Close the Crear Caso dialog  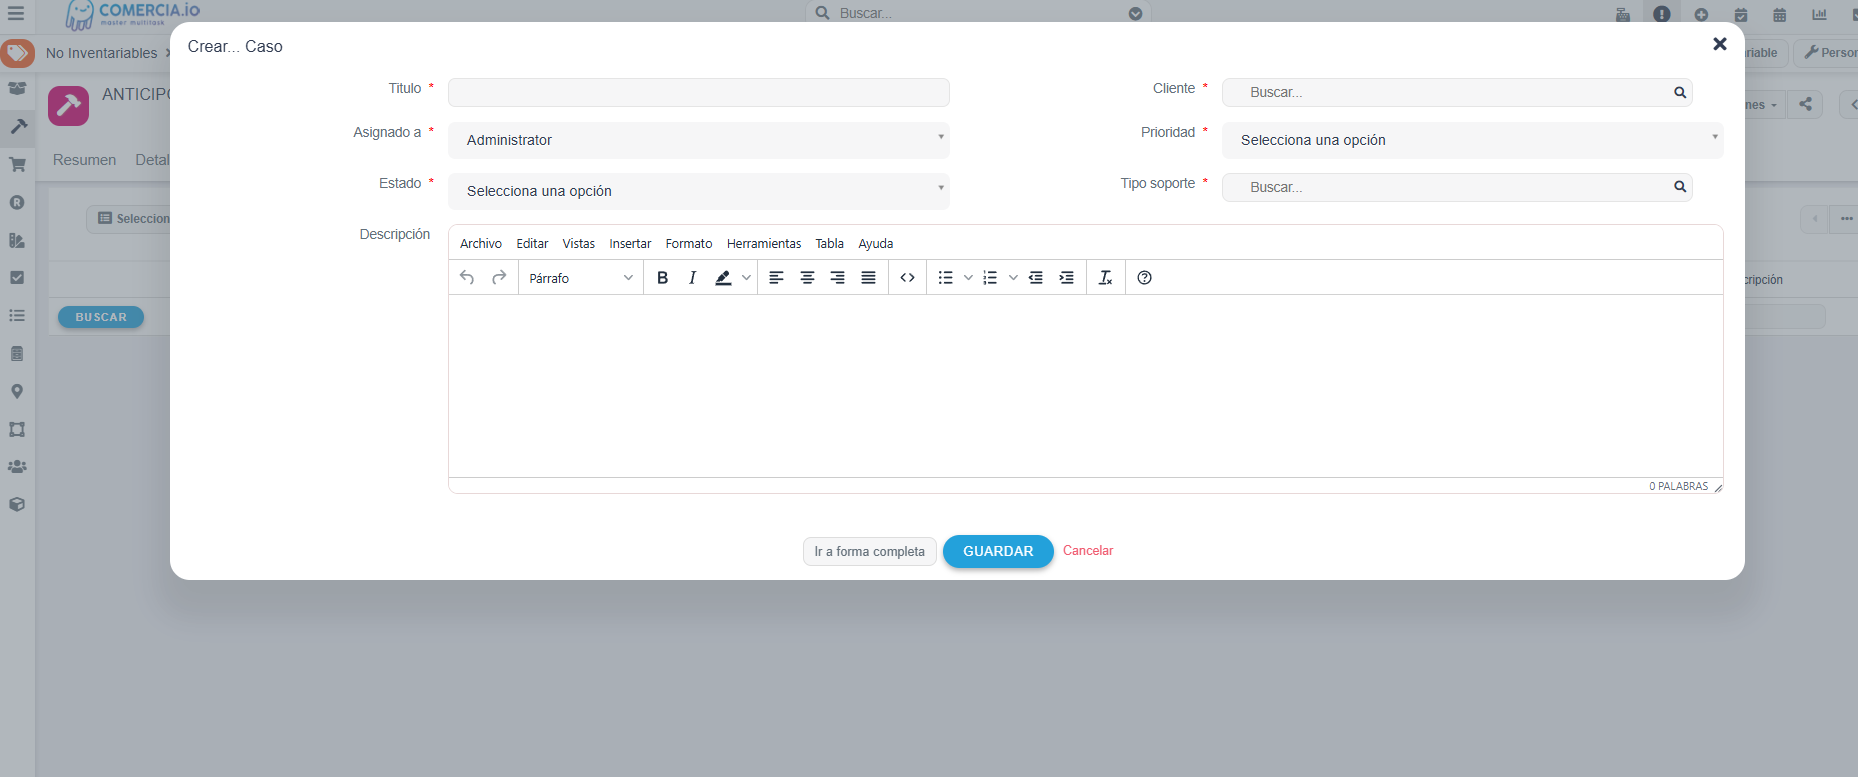(x=1720, y=44)
